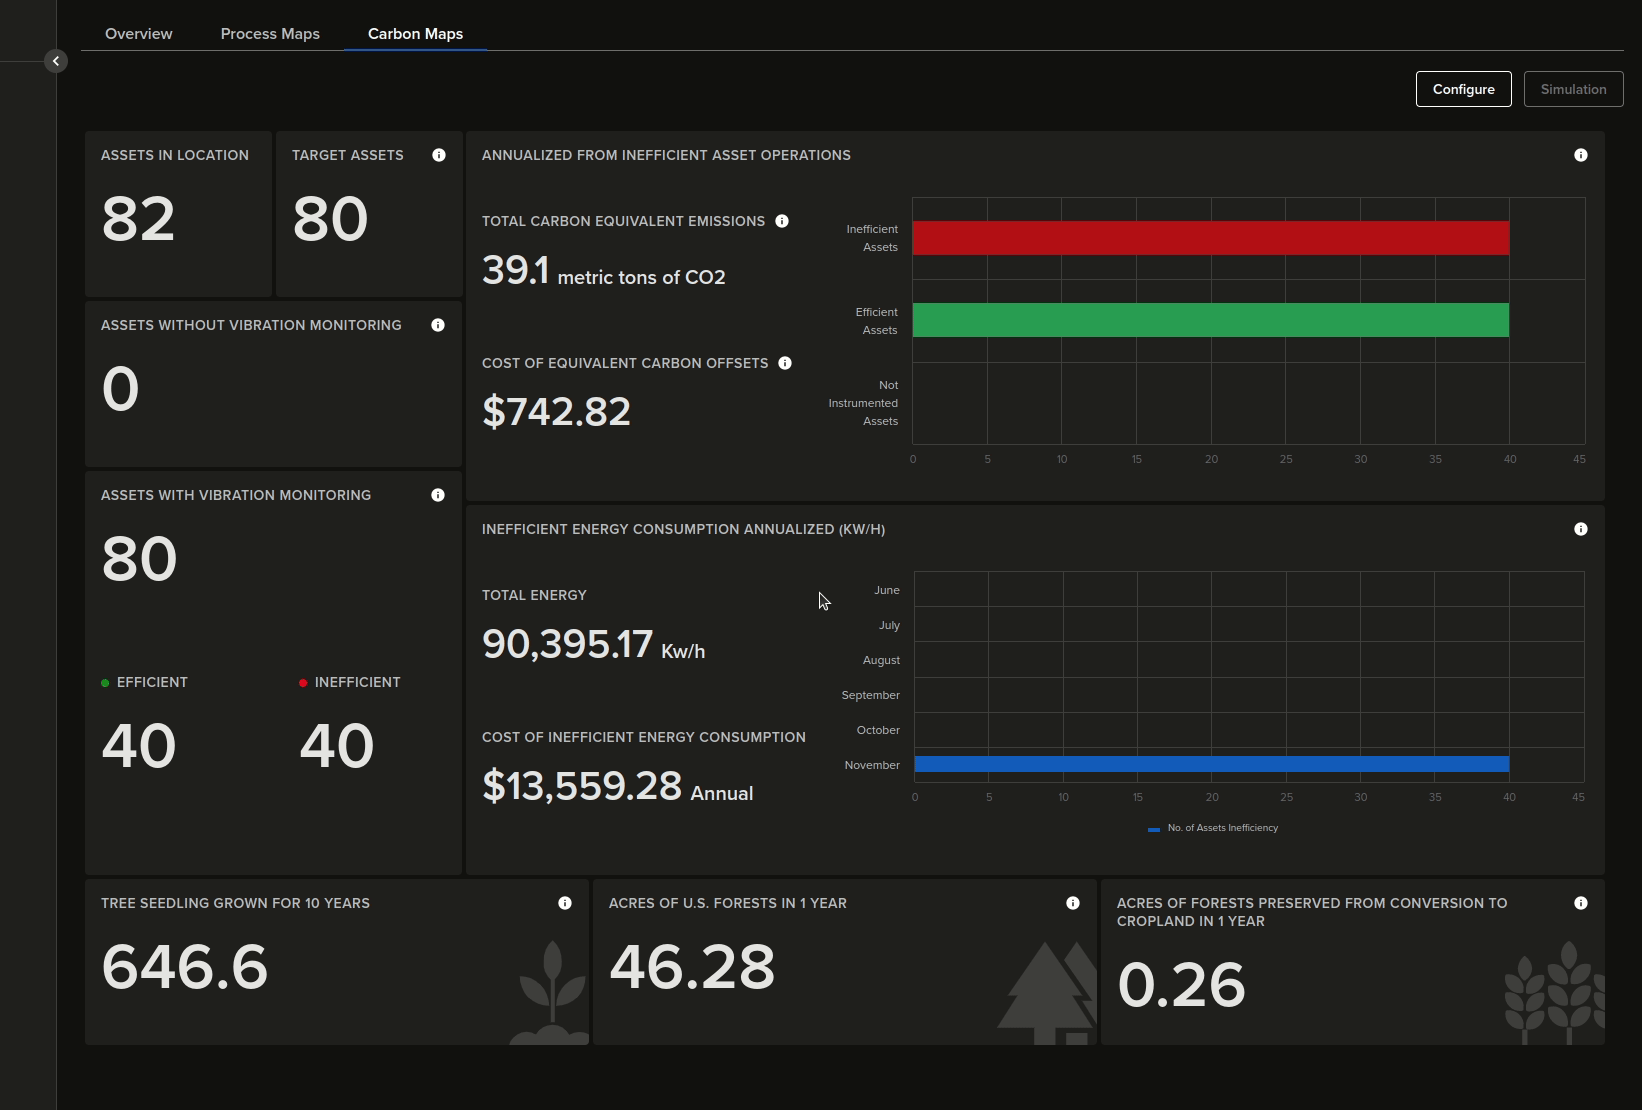Click the info icon on Acres of U.S. Forests

[x=1072, y=902]
